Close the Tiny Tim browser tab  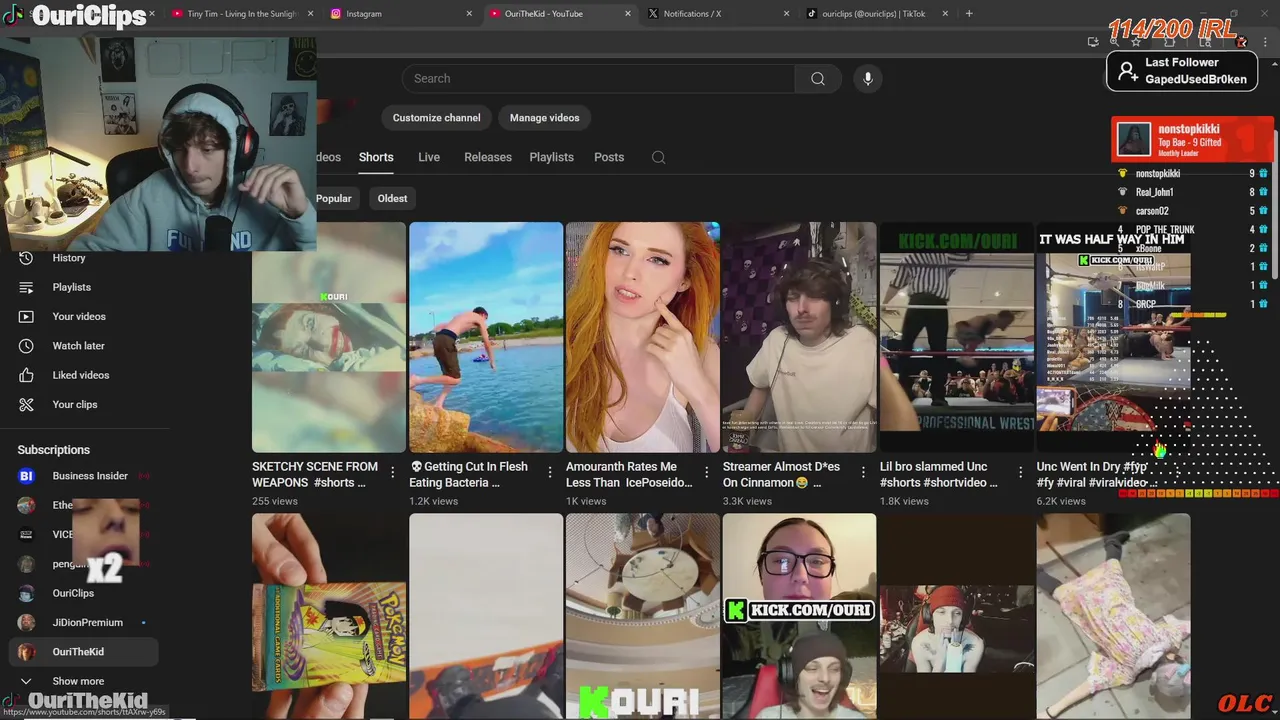click(x=311, y=14)
